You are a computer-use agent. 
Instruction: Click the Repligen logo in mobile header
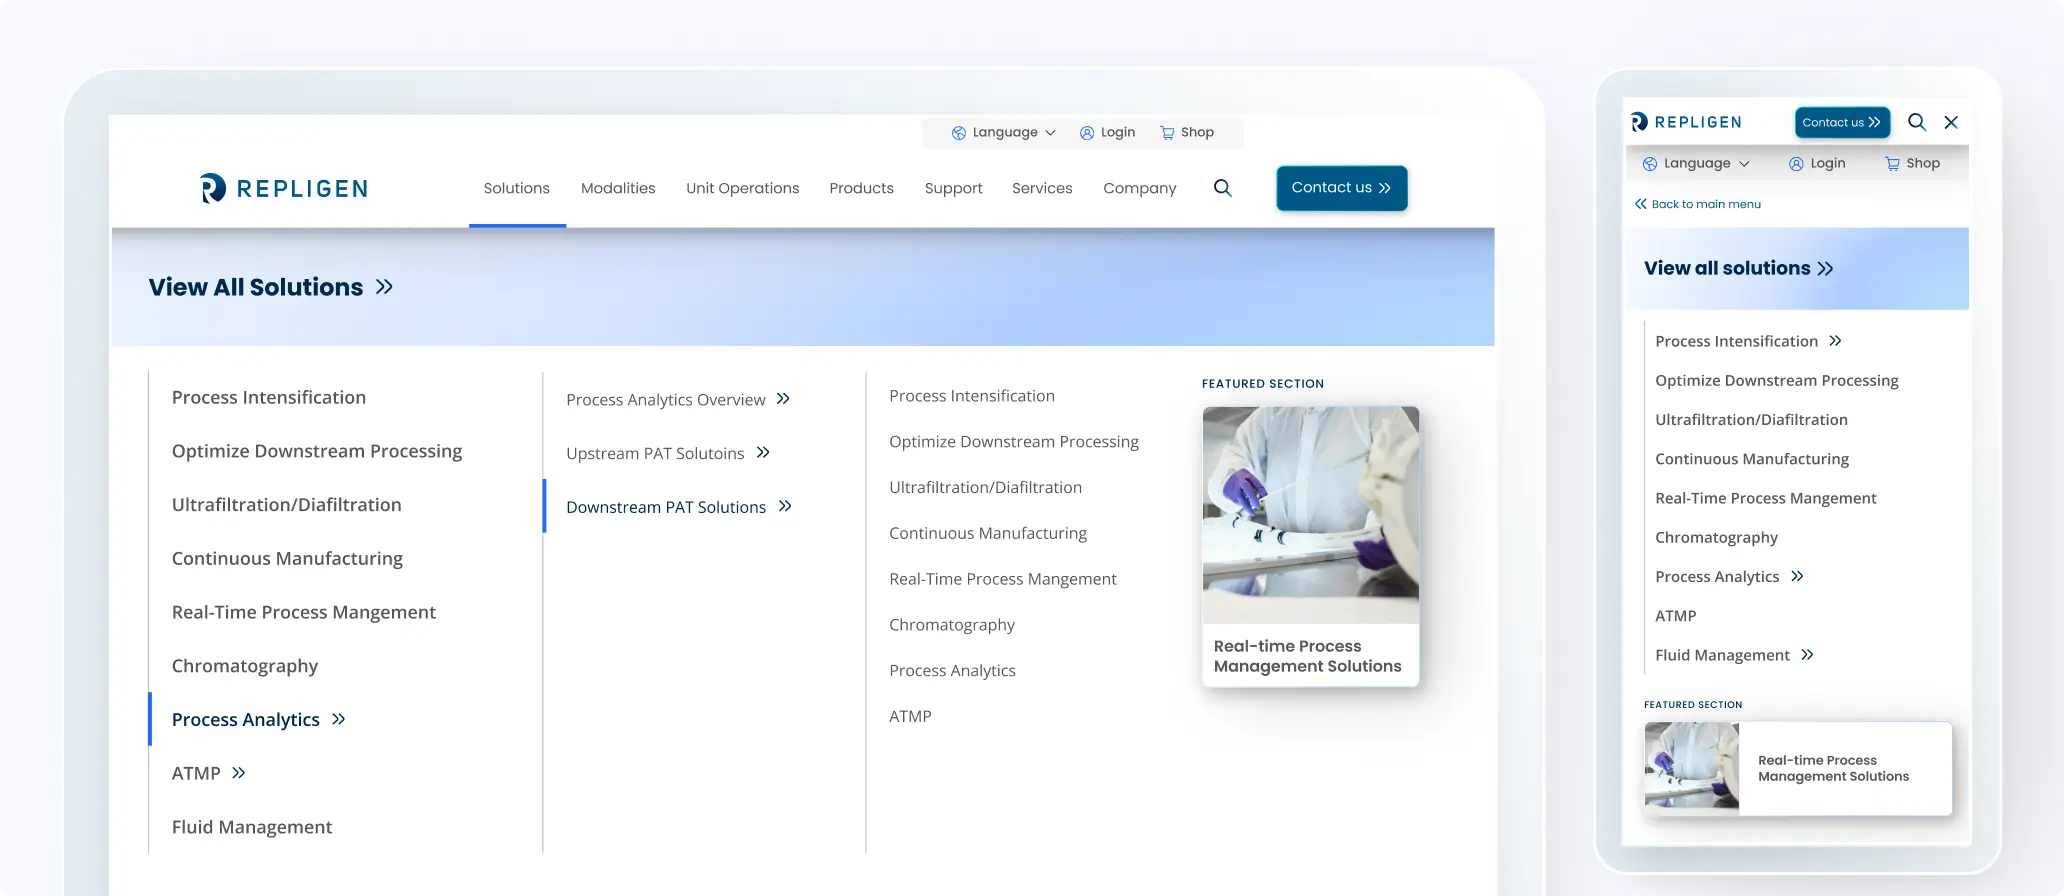click(1686, 122)
